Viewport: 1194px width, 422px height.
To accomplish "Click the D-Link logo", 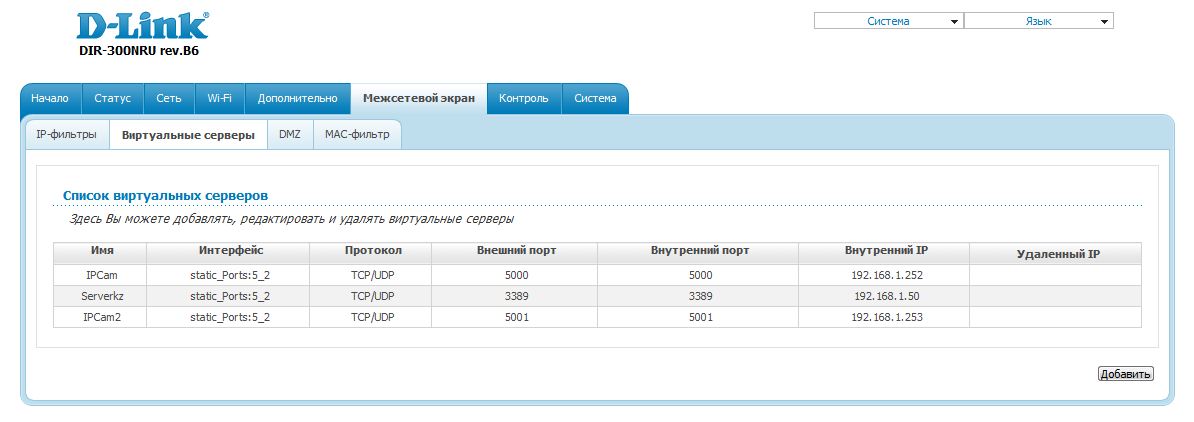I will [143, 26].
